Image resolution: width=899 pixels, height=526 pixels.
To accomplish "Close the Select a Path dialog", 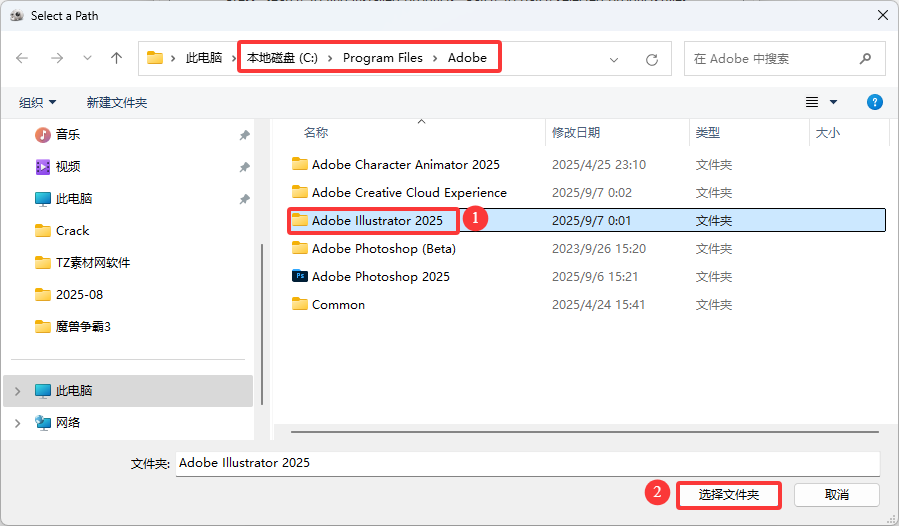I will coord(882,15).
